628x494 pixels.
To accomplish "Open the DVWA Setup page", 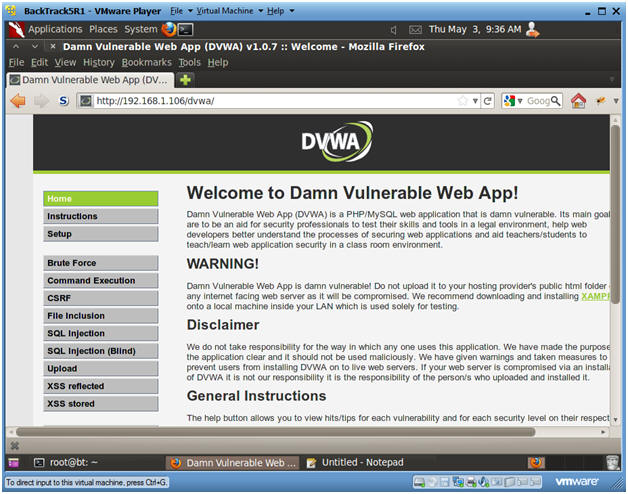I will [x=101, y=234].
